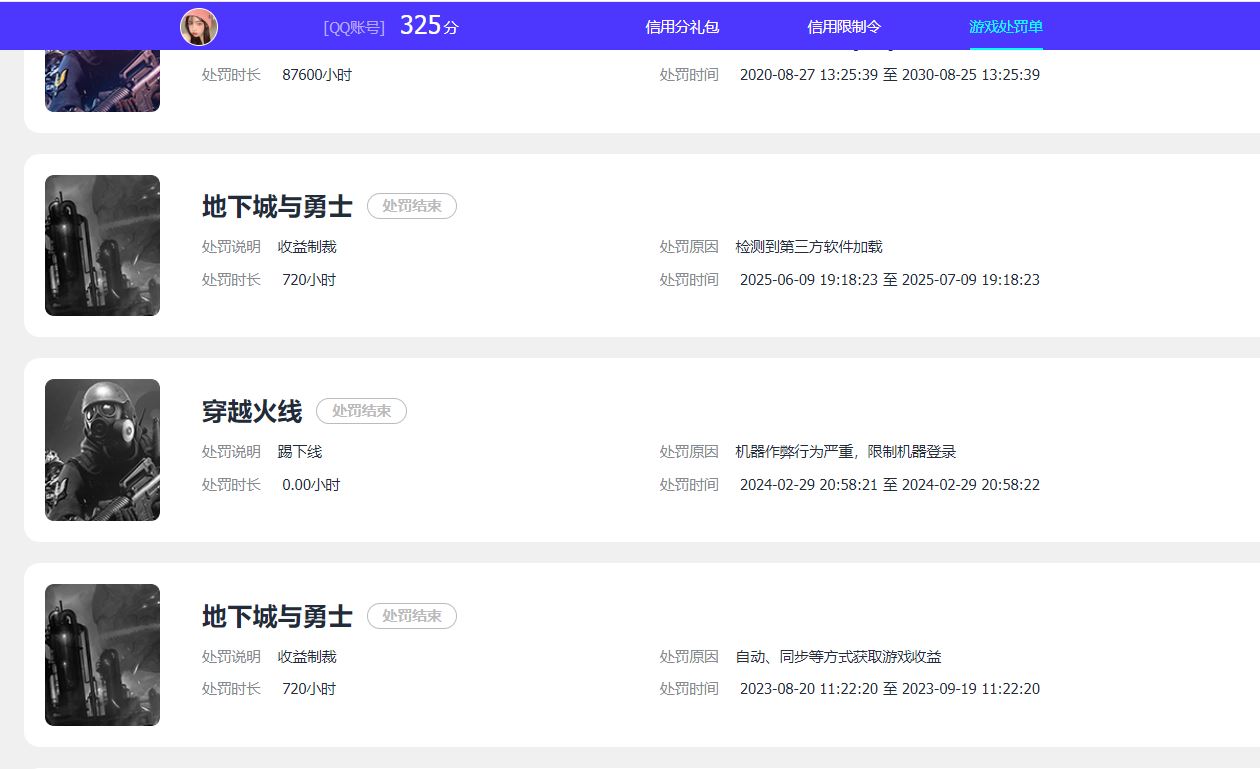Click the user avatar in the header

click(x=199, y=27)
